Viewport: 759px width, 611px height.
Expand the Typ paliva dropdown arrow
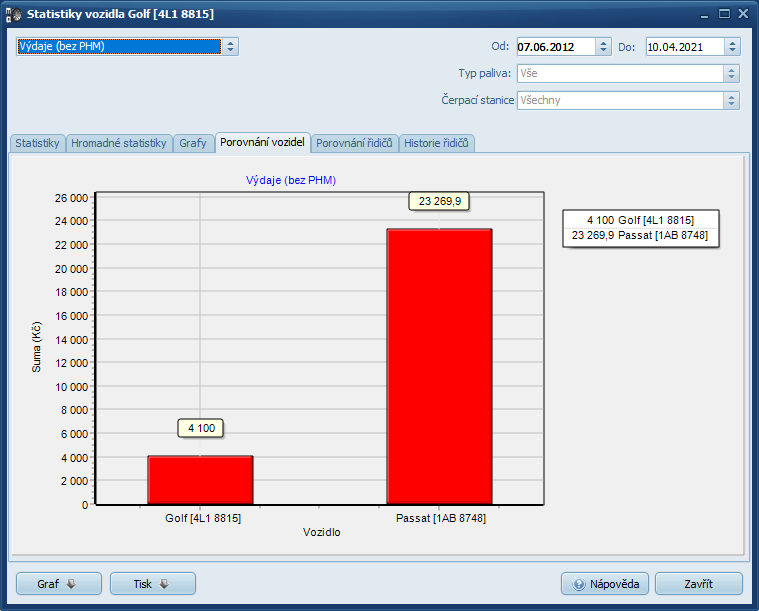click(x=731, y=74)
